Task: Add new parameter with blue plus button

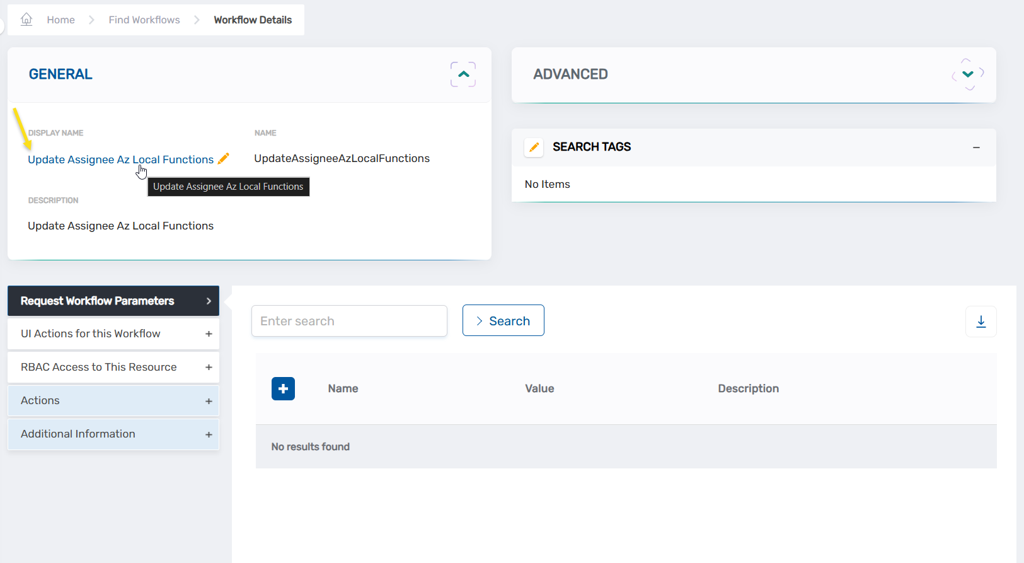Action: tap(283, 389)
